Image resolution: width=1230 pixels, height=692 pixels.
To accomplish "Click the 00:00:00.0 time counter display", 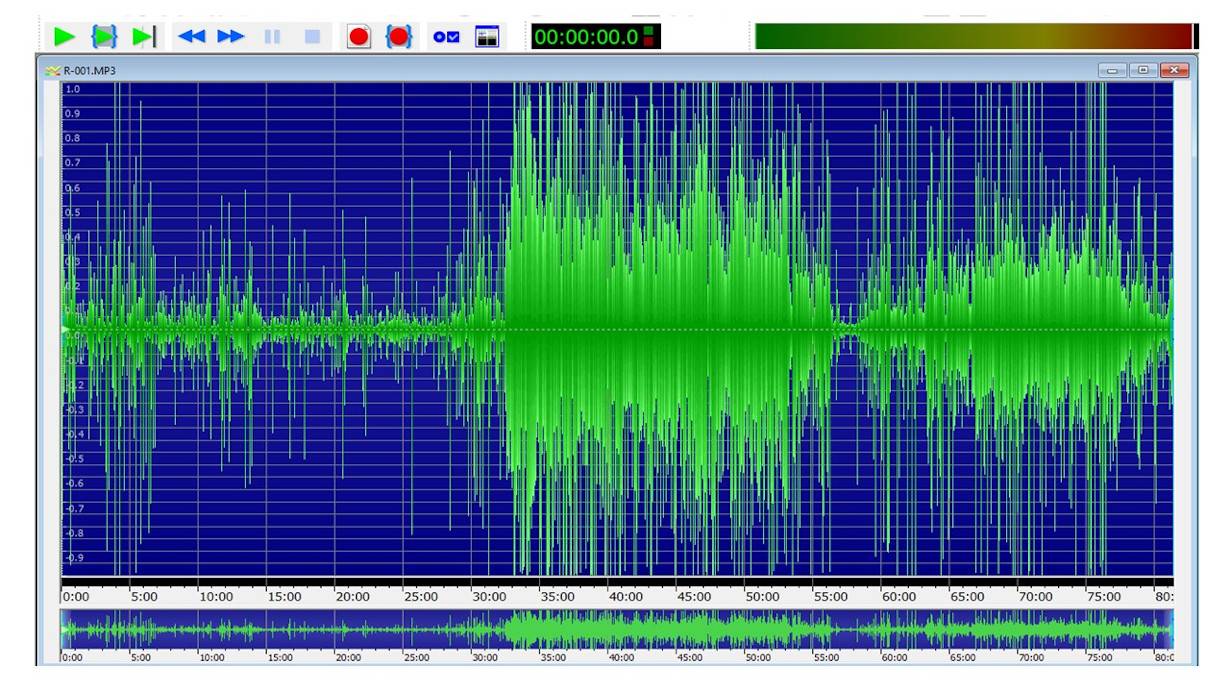I will [594, 37].
